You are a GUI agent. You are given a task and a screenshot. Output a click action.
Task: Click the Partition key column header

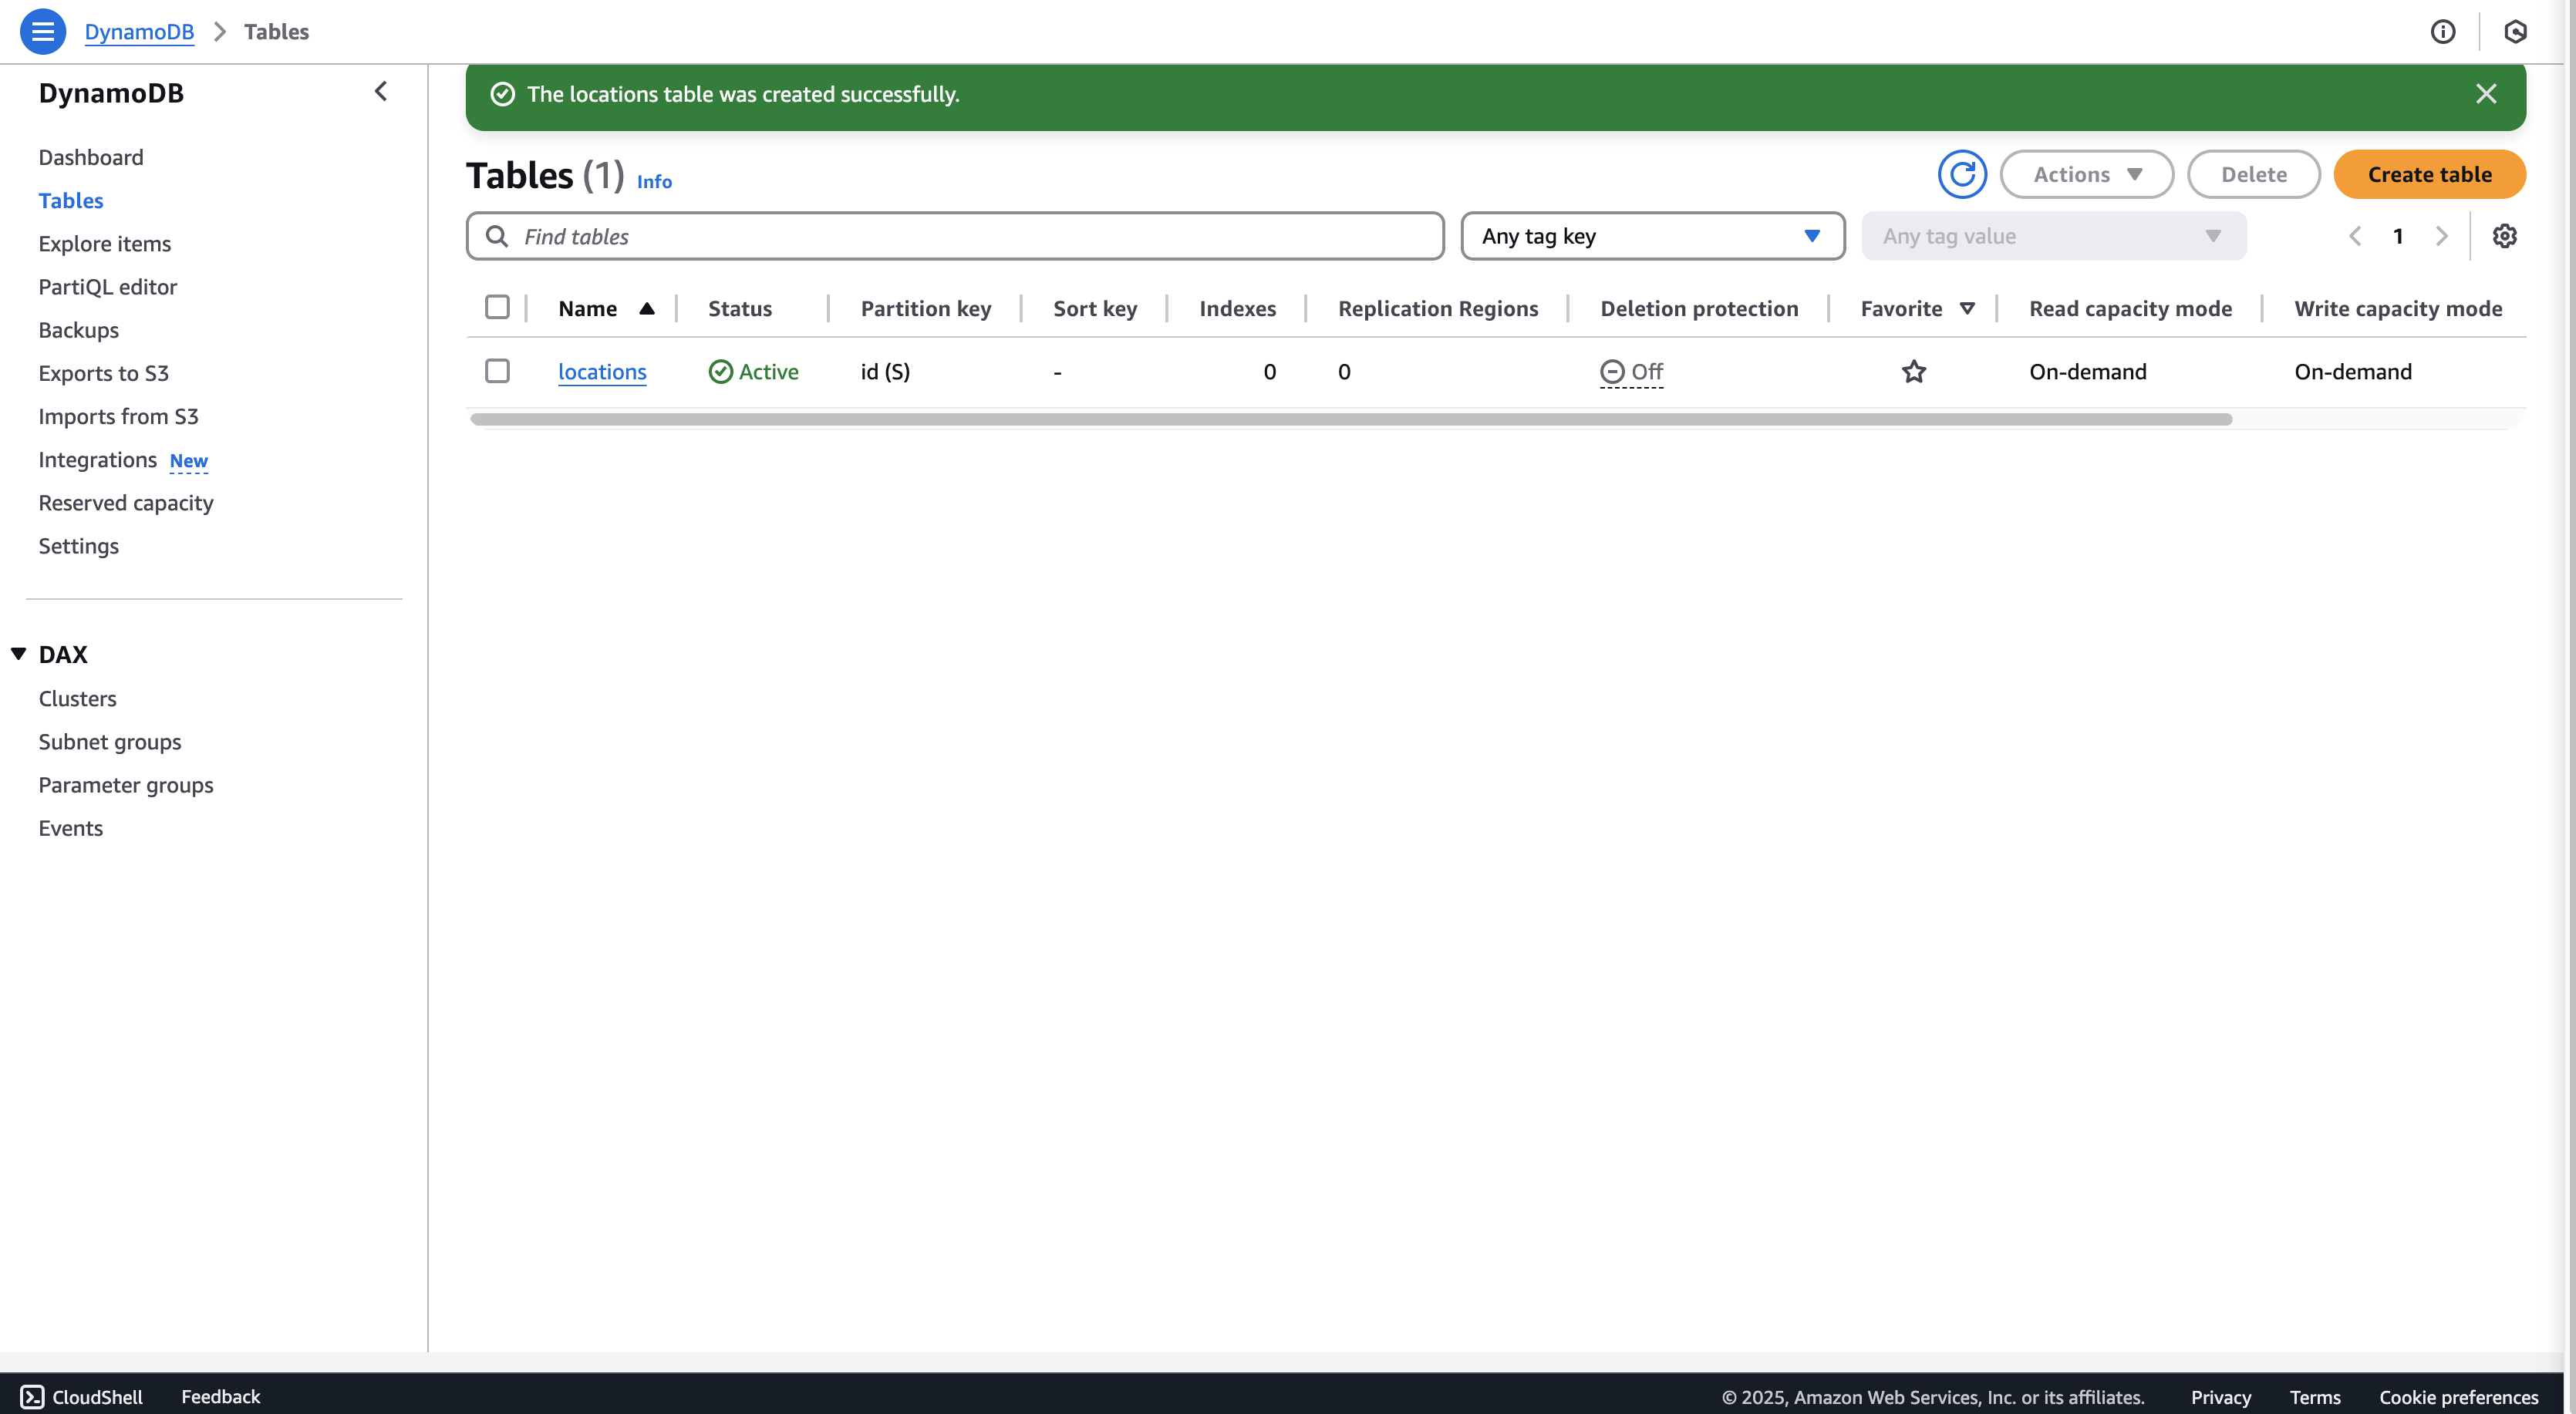(926, 308)
